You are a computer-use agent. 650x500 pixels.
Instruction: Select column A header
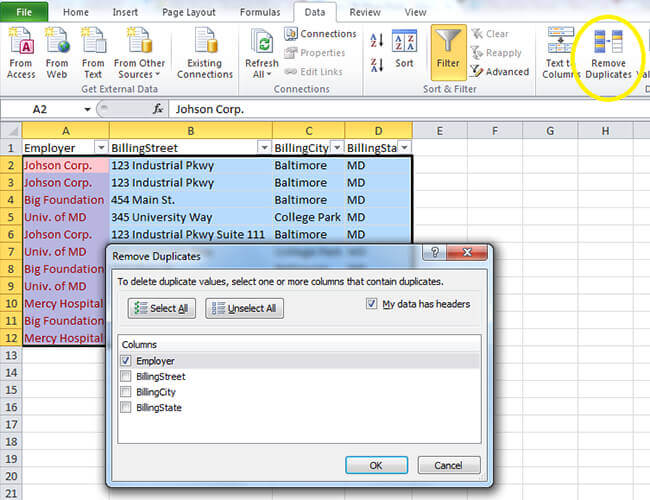click(65, 131)
